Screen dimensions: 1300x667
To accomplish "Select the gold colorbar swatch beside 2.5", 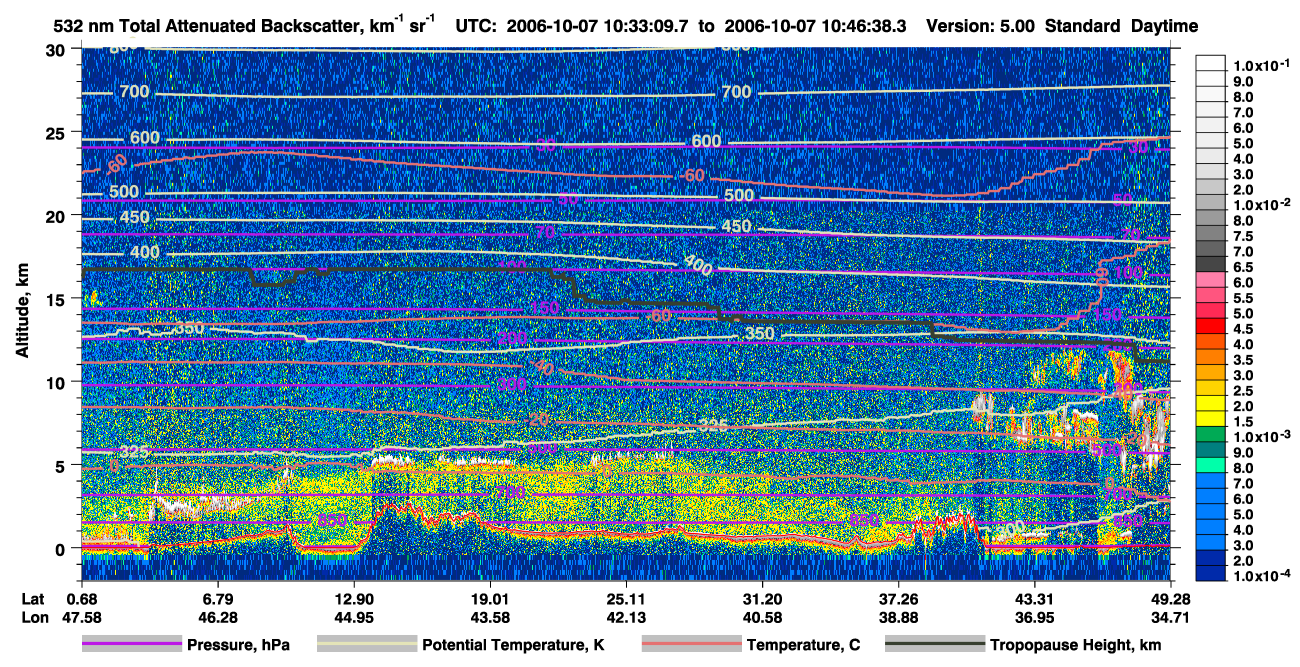I will coord(1211,390).
